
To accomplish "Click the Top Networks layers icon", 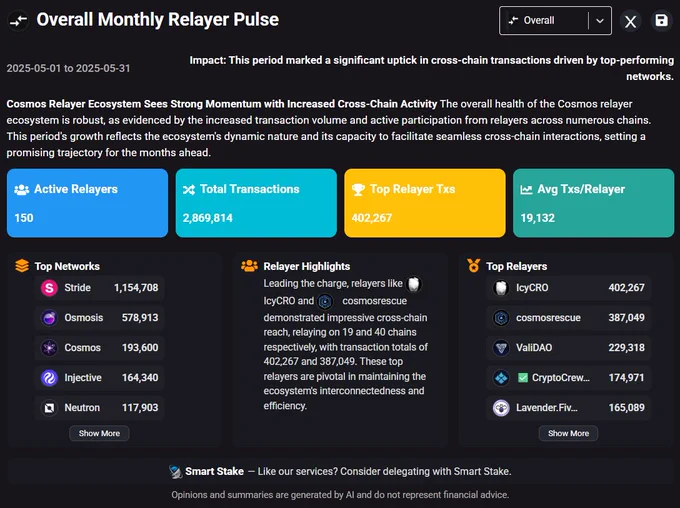I will tap(22, 265).
